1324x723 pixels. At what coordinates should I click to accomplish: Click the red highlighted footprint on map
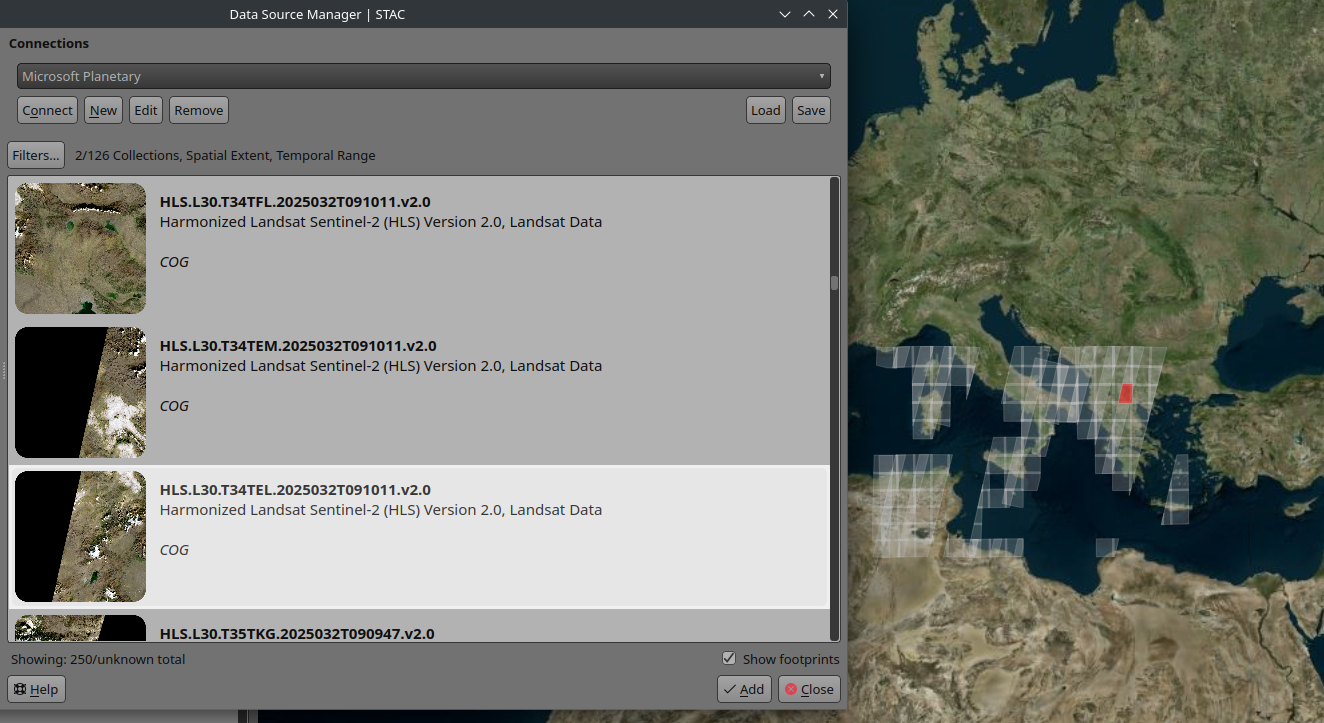pos(1126,393)
